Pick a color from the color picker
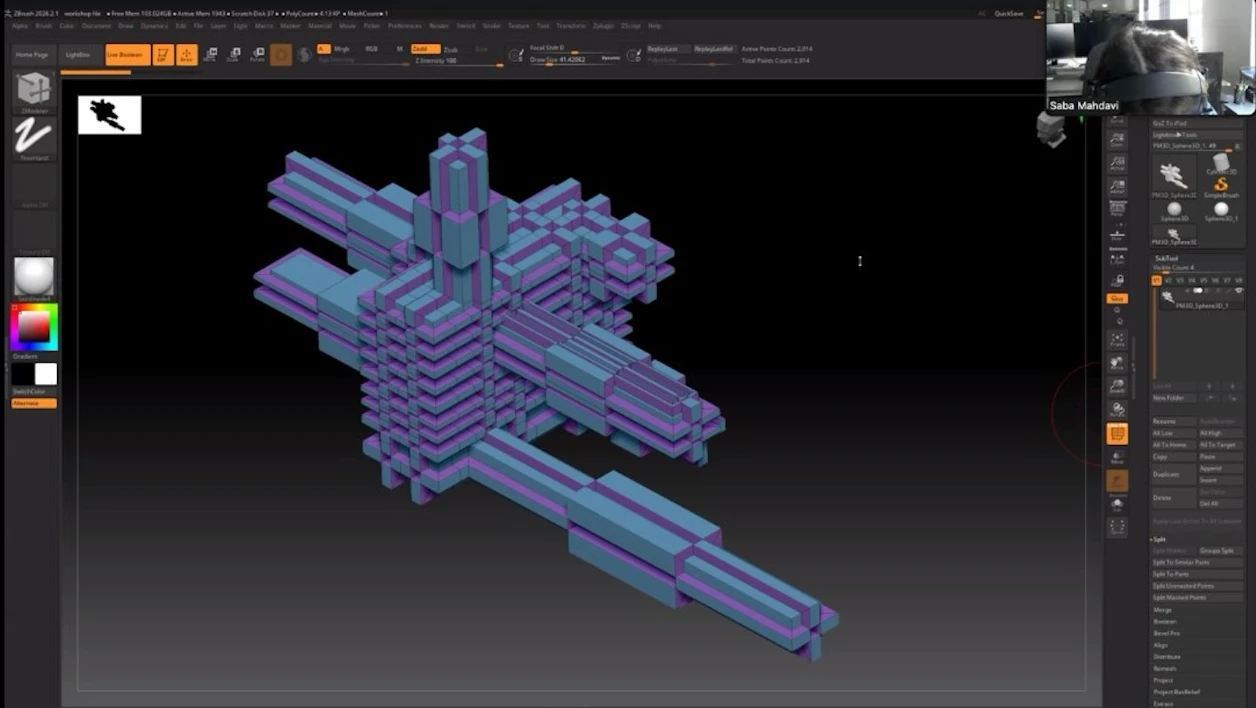Viewport: 1256px width, 708px height. click(34, 327)
